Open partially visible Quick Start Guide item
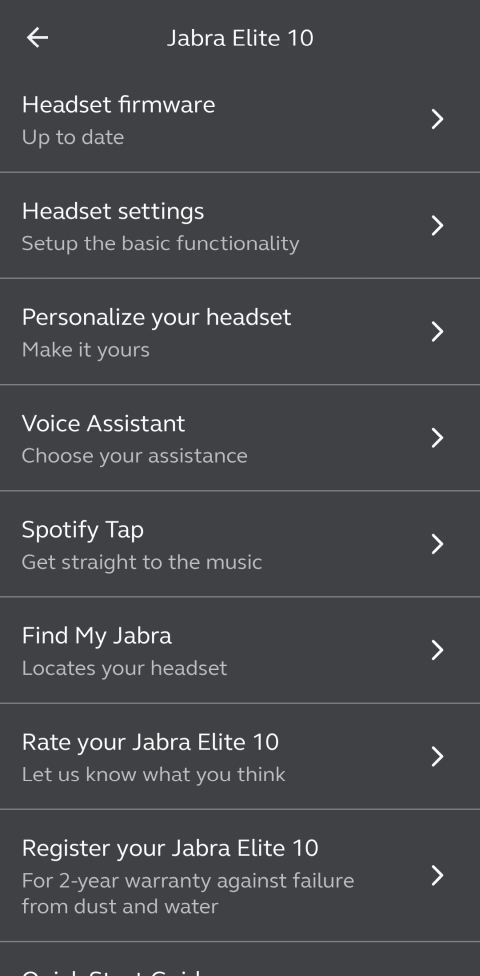The width and height of the screenshot is (480, 976). (240, 959)
